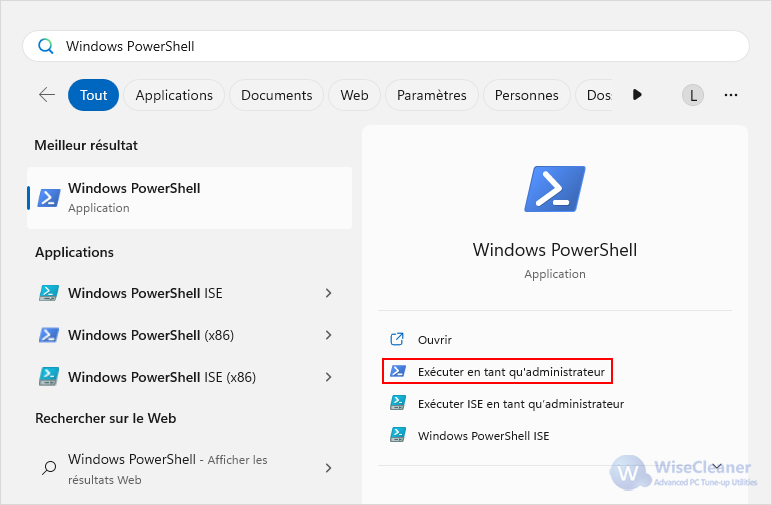Click the large PowerShell logo in preview
The width and height of the screenshot is (772, 505).
pyautogui.click(x=555, y=189)
